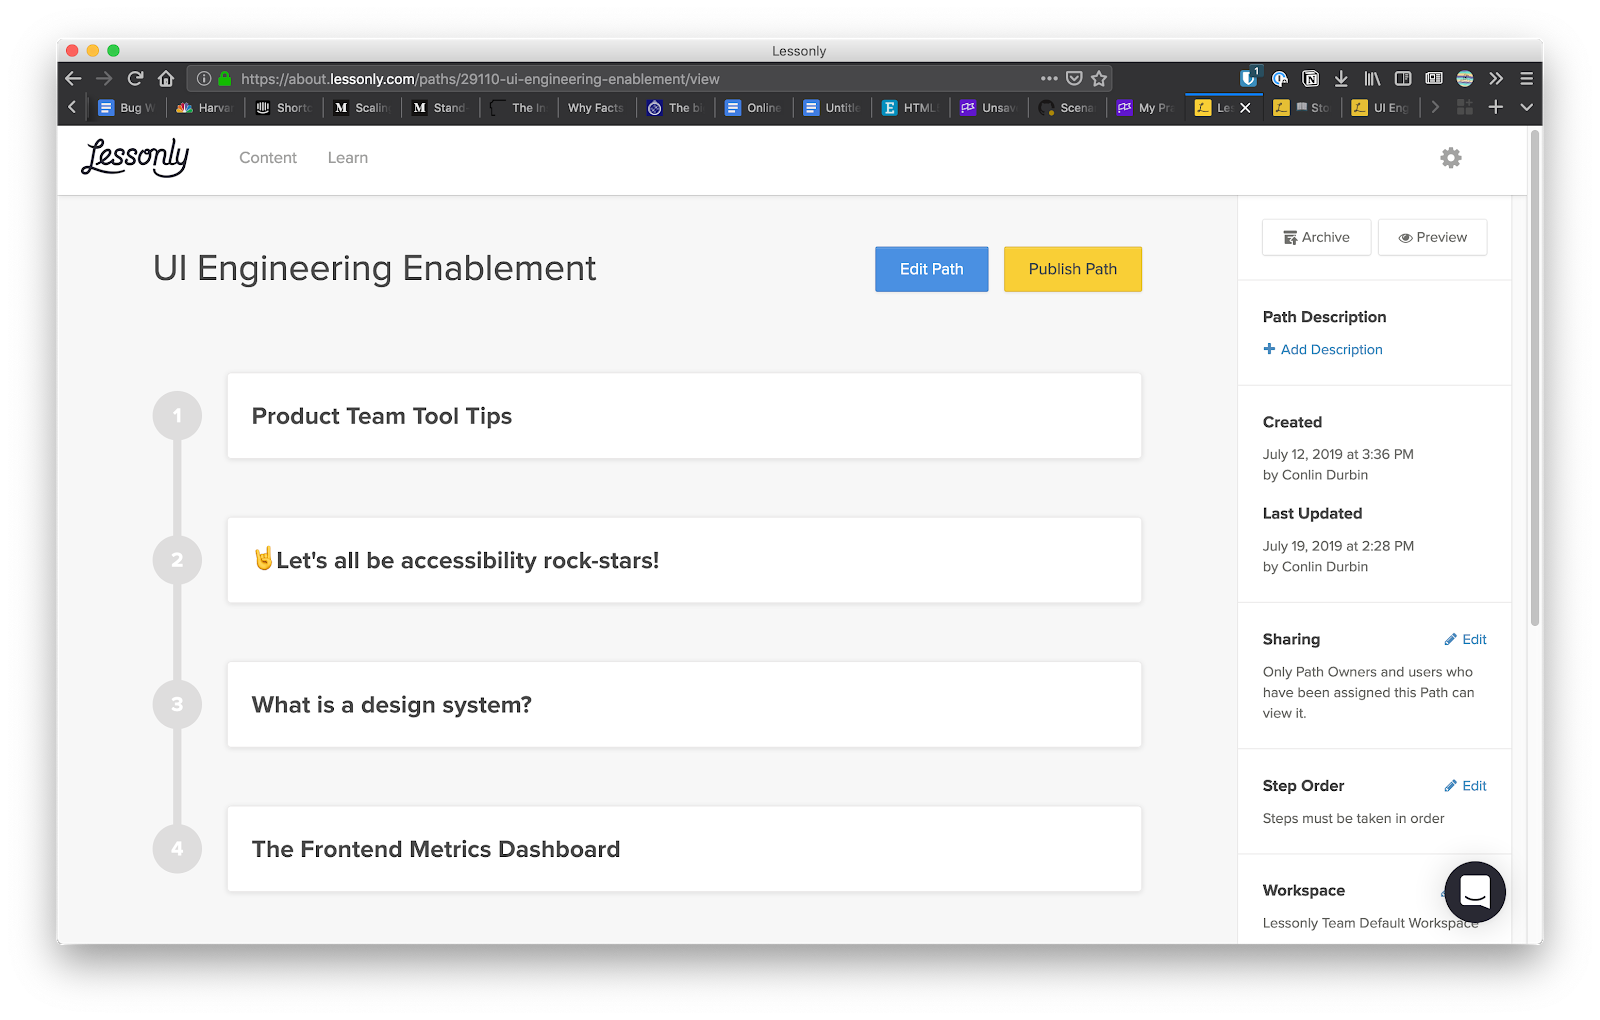Click the greyed tab-groups grid icon
The image size is (1600, 1020).
(1465, 107)
